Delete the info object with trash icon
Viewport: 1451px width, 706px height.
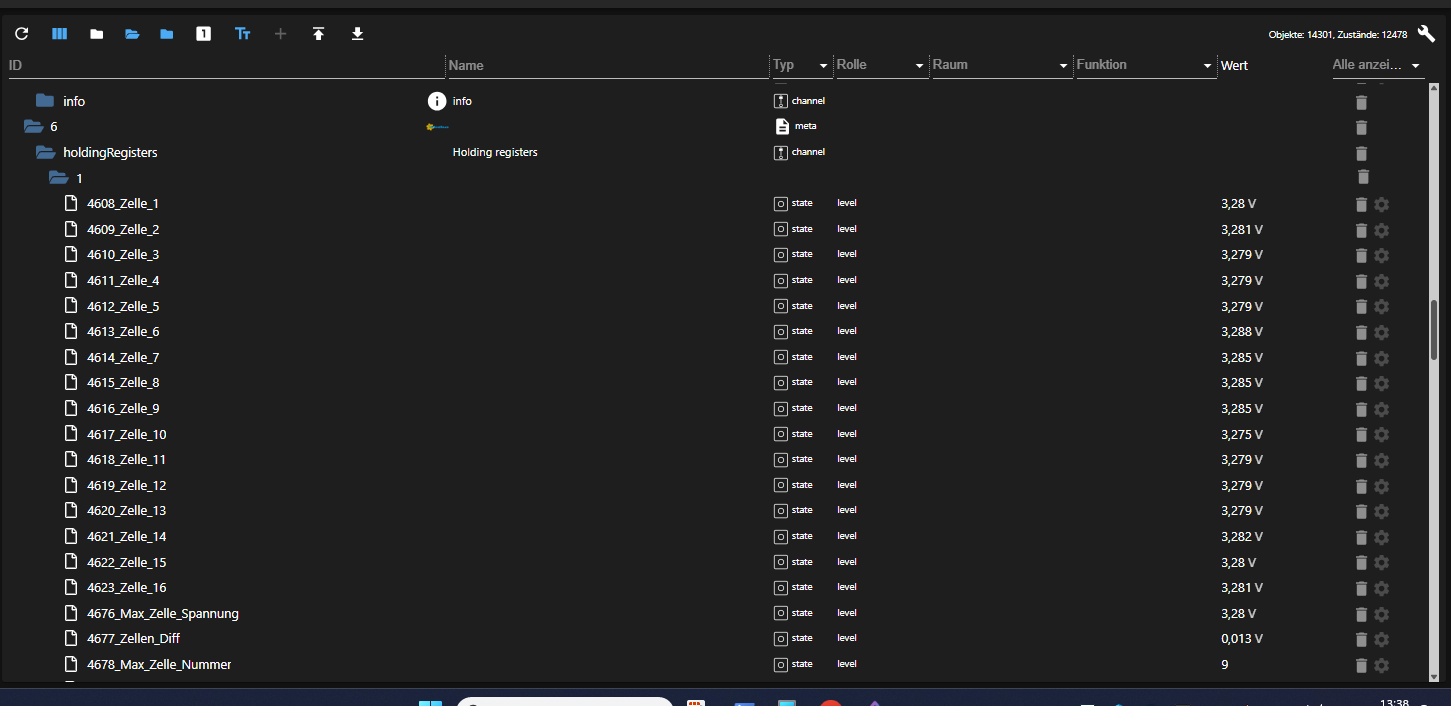pos(1361,102)
